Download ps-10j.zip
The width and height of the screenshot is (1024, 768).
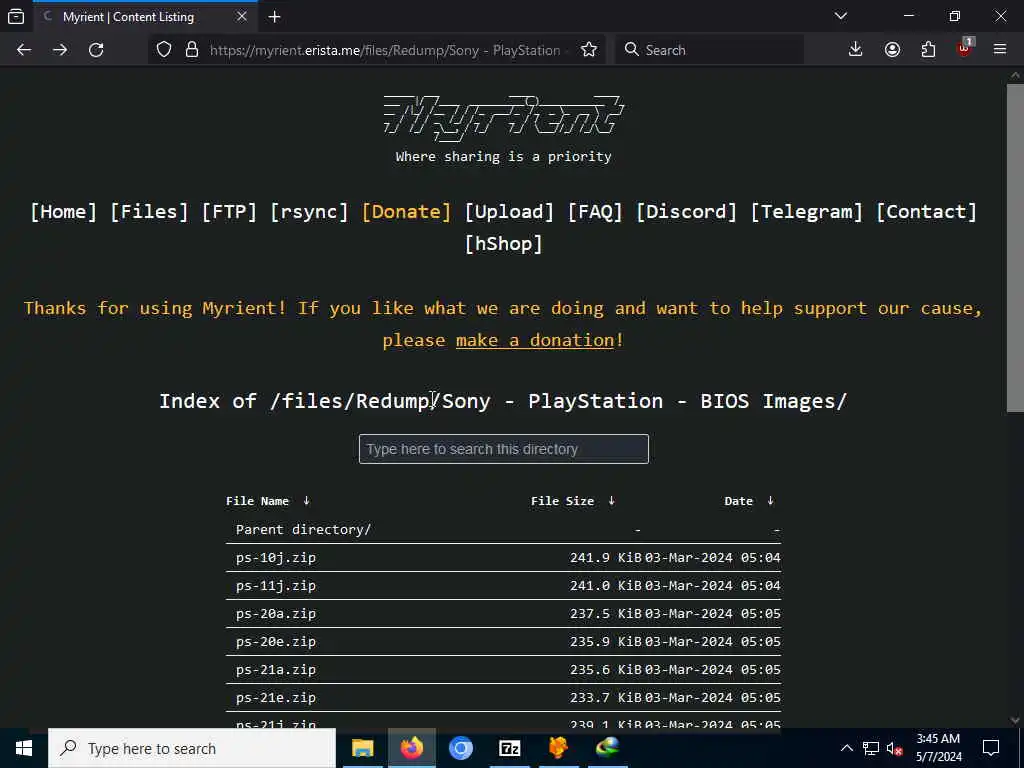coord(276,558)
